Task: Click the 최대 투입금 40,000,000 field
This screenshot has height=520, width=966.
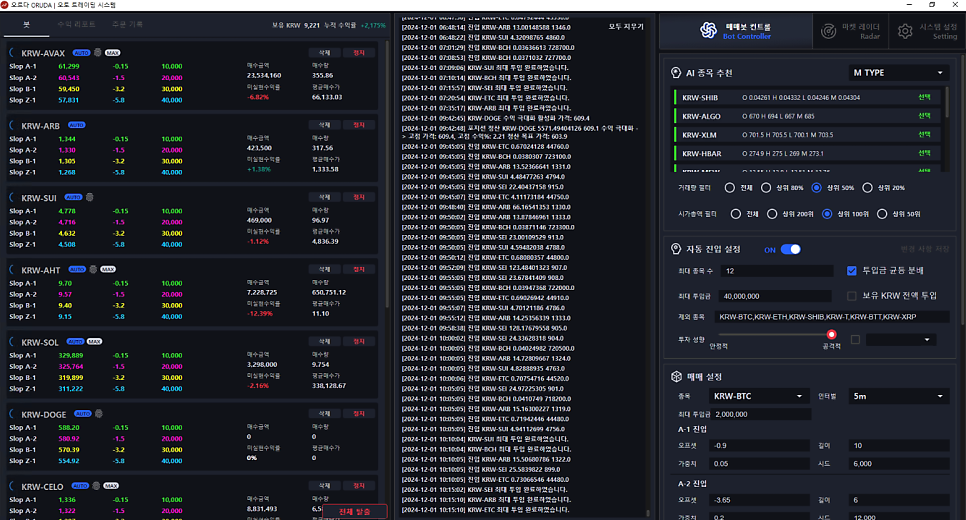Action: 775,296
